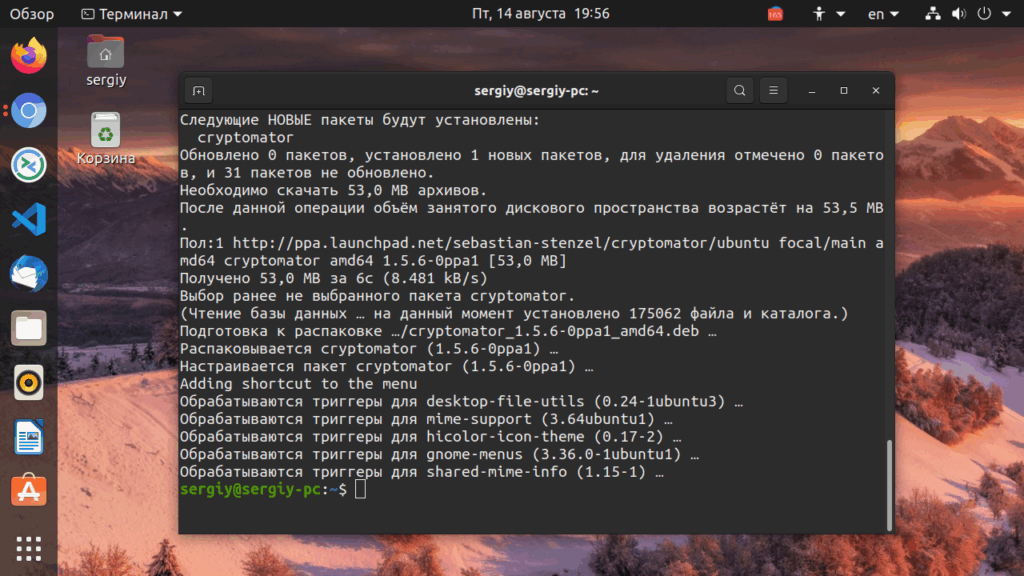Open the en keyboard layout dropdown
Screen dimensions: 1024x576
[x=883, y=14]
